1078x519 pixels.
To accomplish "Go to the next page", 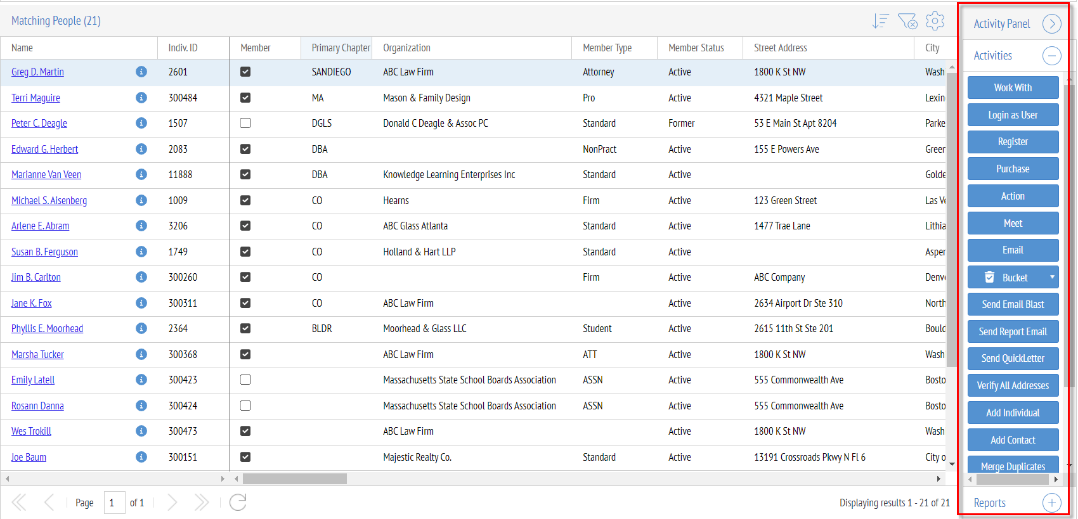I will tap(172, 503).
